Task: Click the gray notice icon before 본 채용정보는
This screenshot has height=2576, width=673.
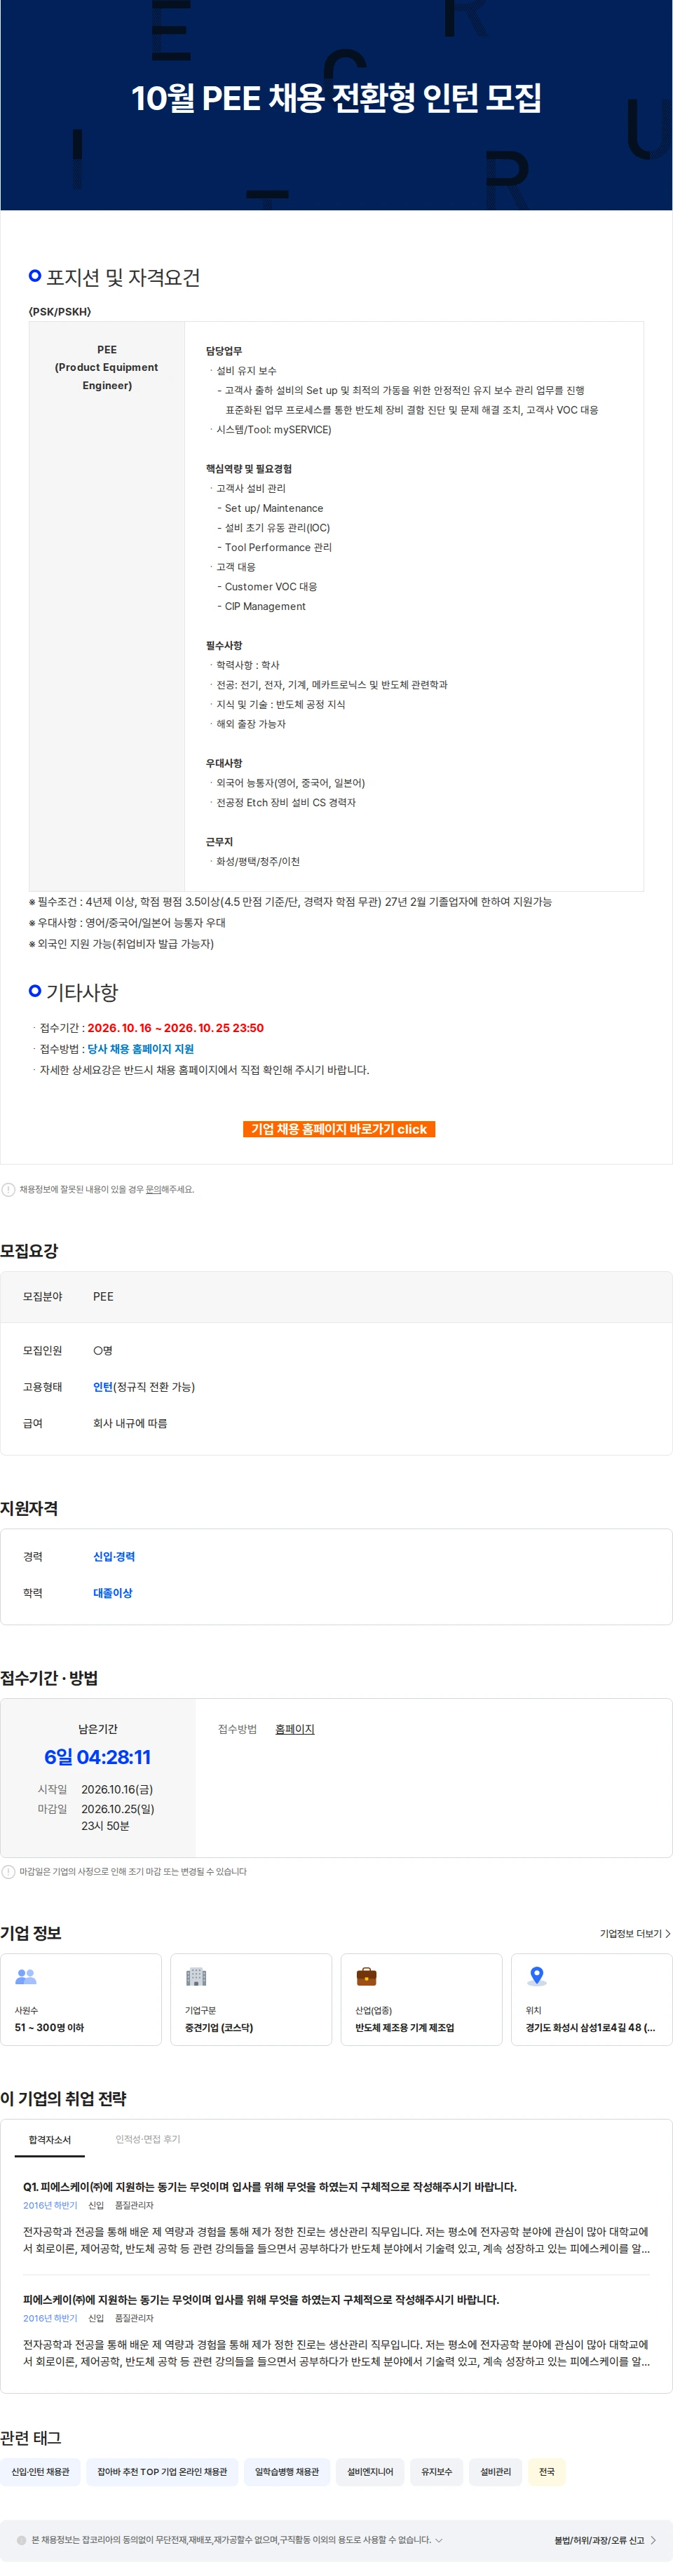Action: [22, 2540]
